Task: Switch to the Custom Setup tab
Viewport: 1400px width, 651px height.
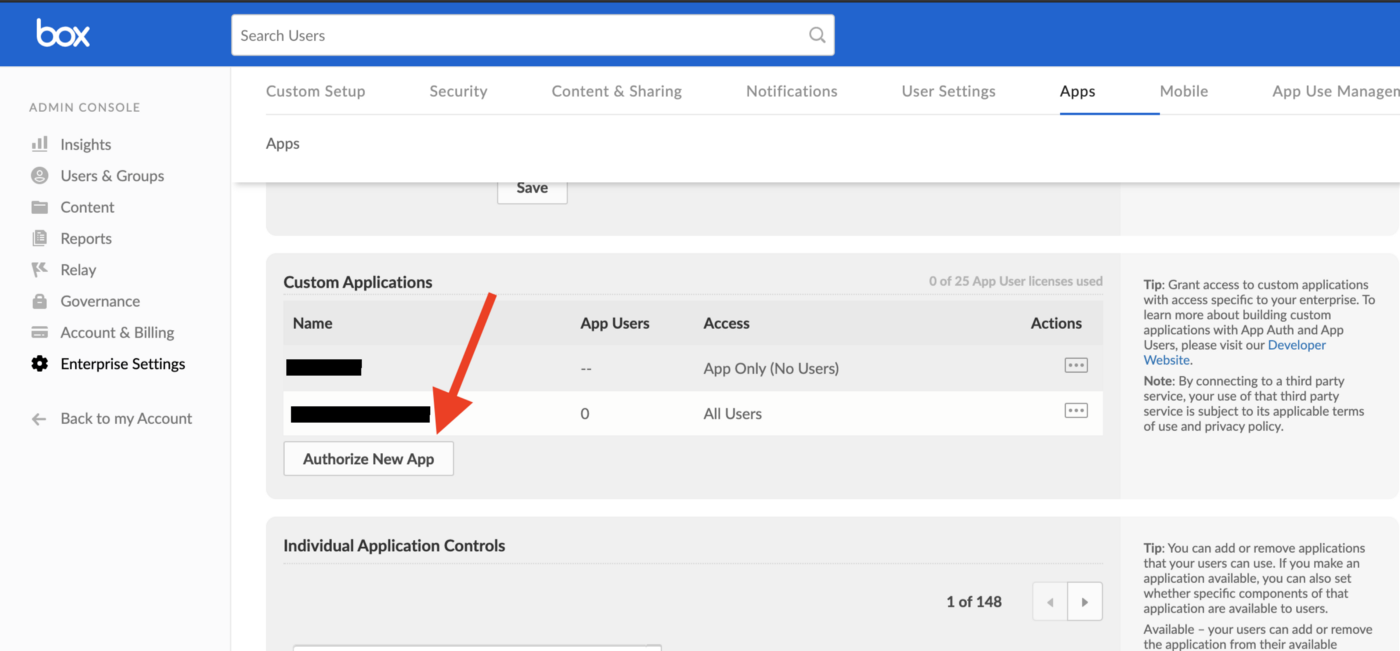Action: coord(316,91)
